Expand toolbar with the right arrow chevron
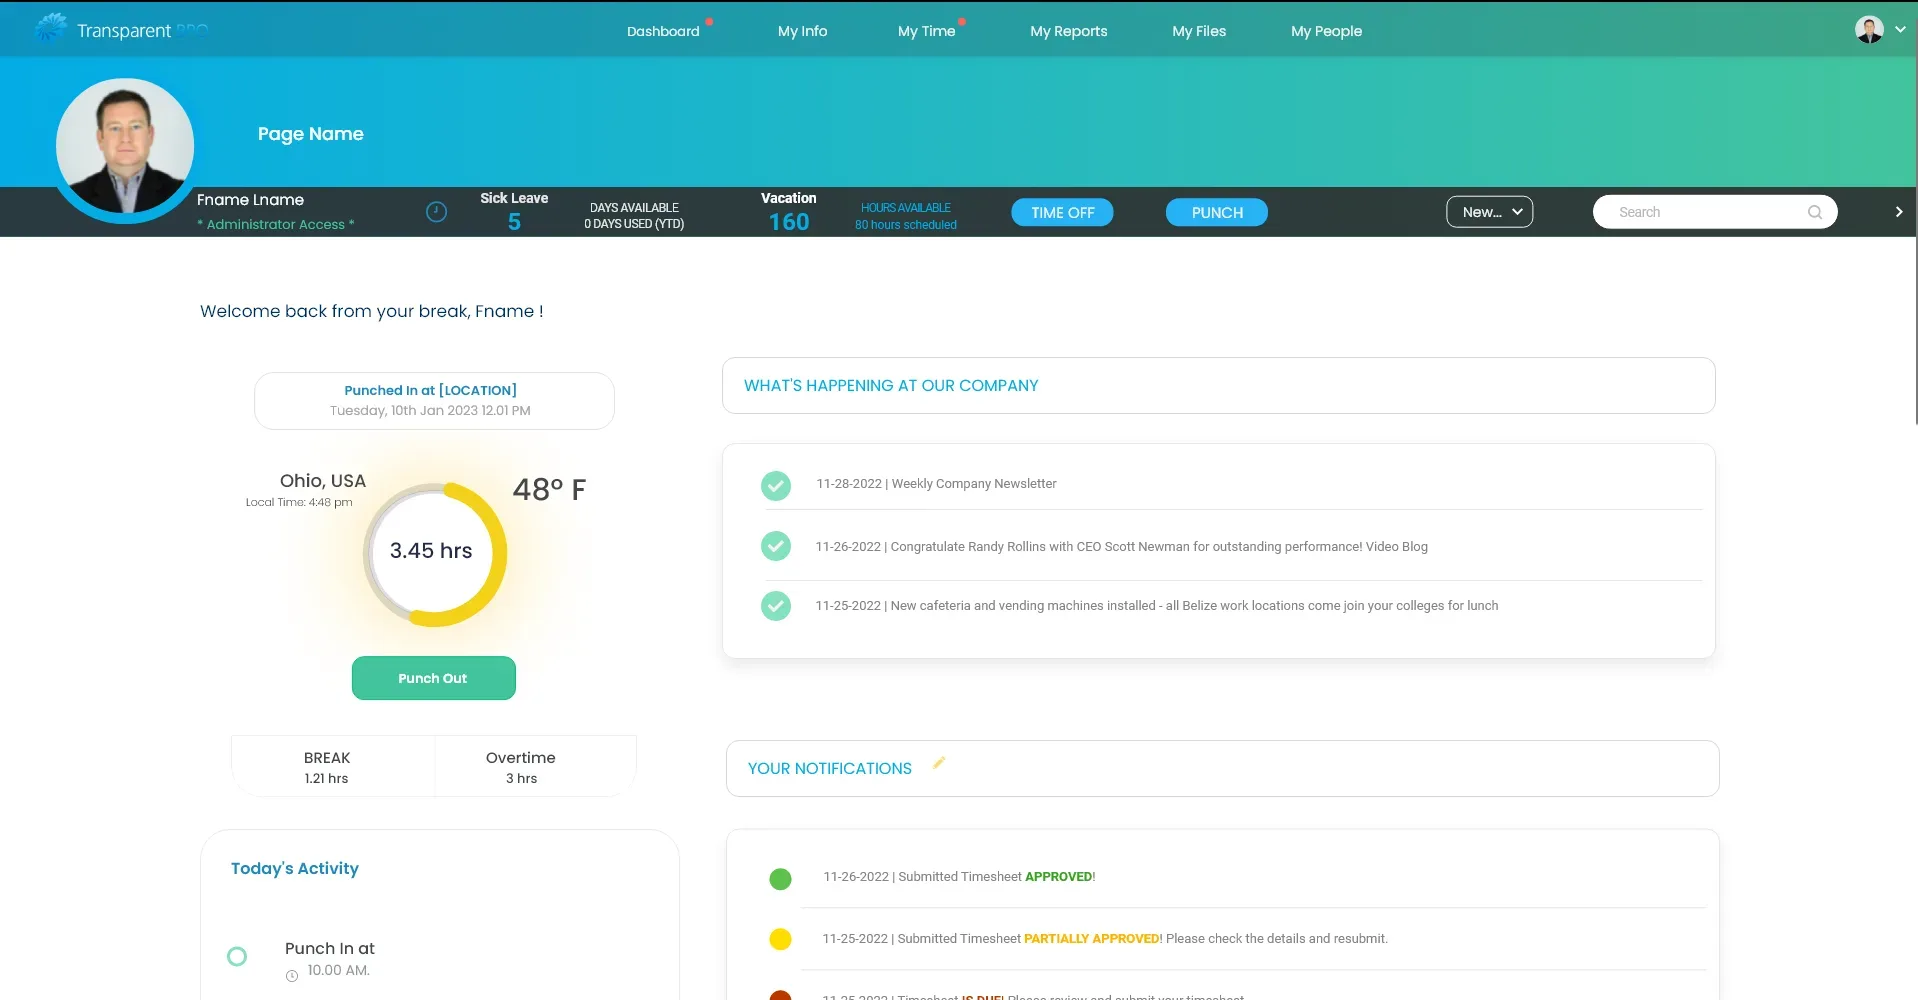The image size is (1918, 1000). (x=1898, y=212)
